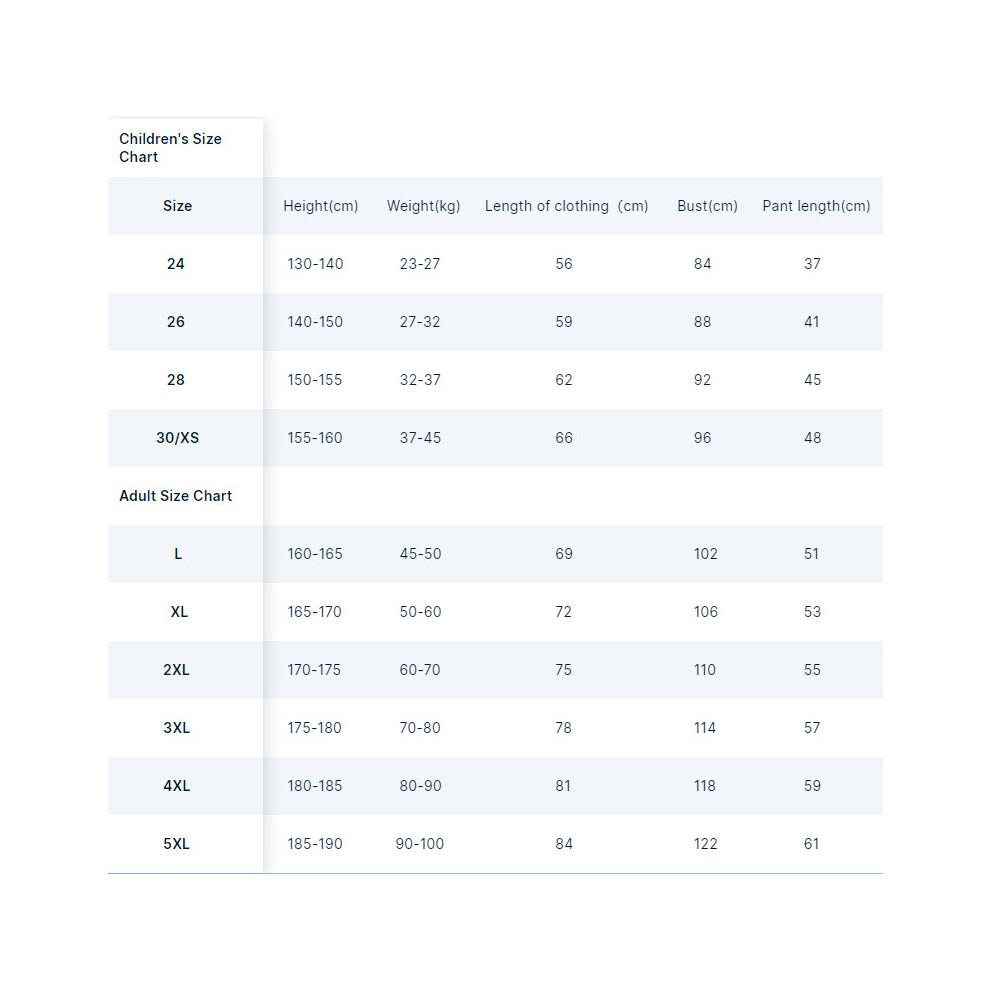Select the 4XL size row label
The image size is (990, 990).
point(176,786)
